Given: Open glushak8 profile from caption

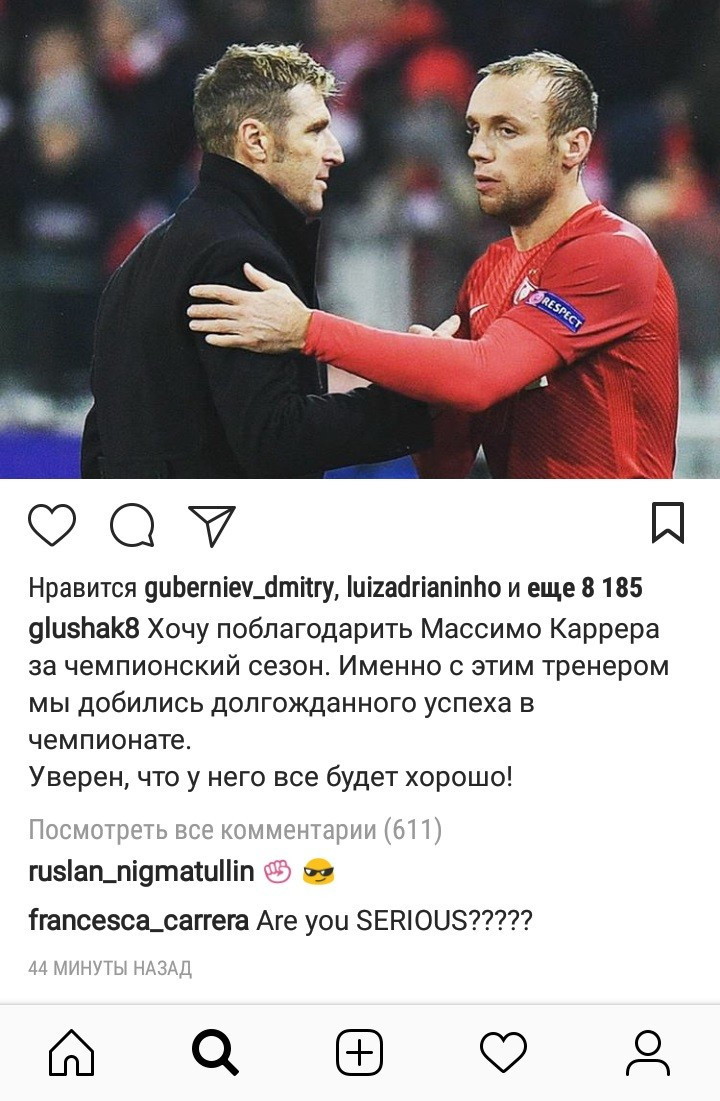Looking at the screenshot, I should coord(84,628).
